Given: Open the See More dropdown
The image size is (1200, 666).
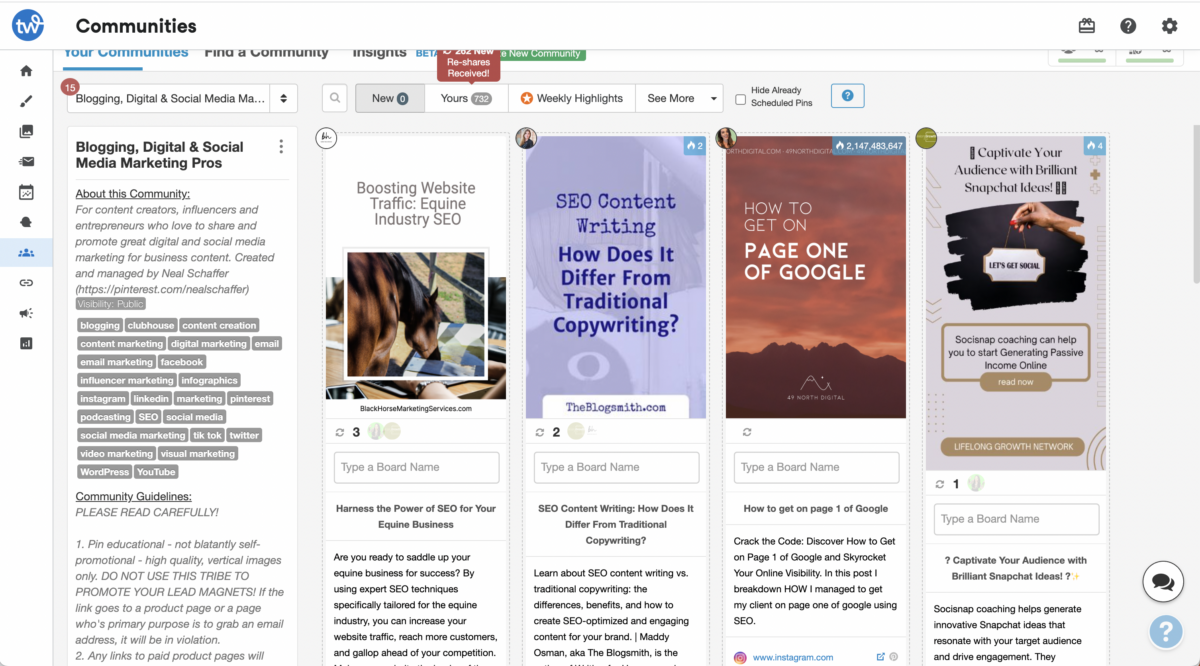Looking at the screenshot, I should coord(679,98).
